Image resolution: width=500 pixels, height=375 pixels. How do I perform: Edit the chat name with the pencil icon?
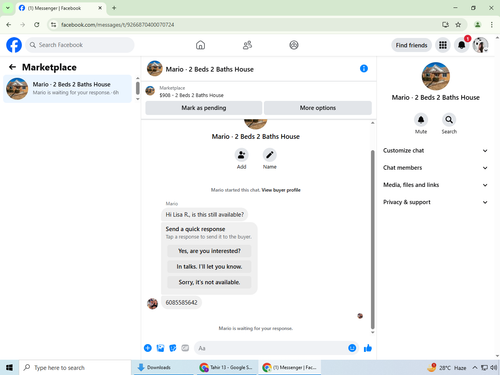(269, 155)
